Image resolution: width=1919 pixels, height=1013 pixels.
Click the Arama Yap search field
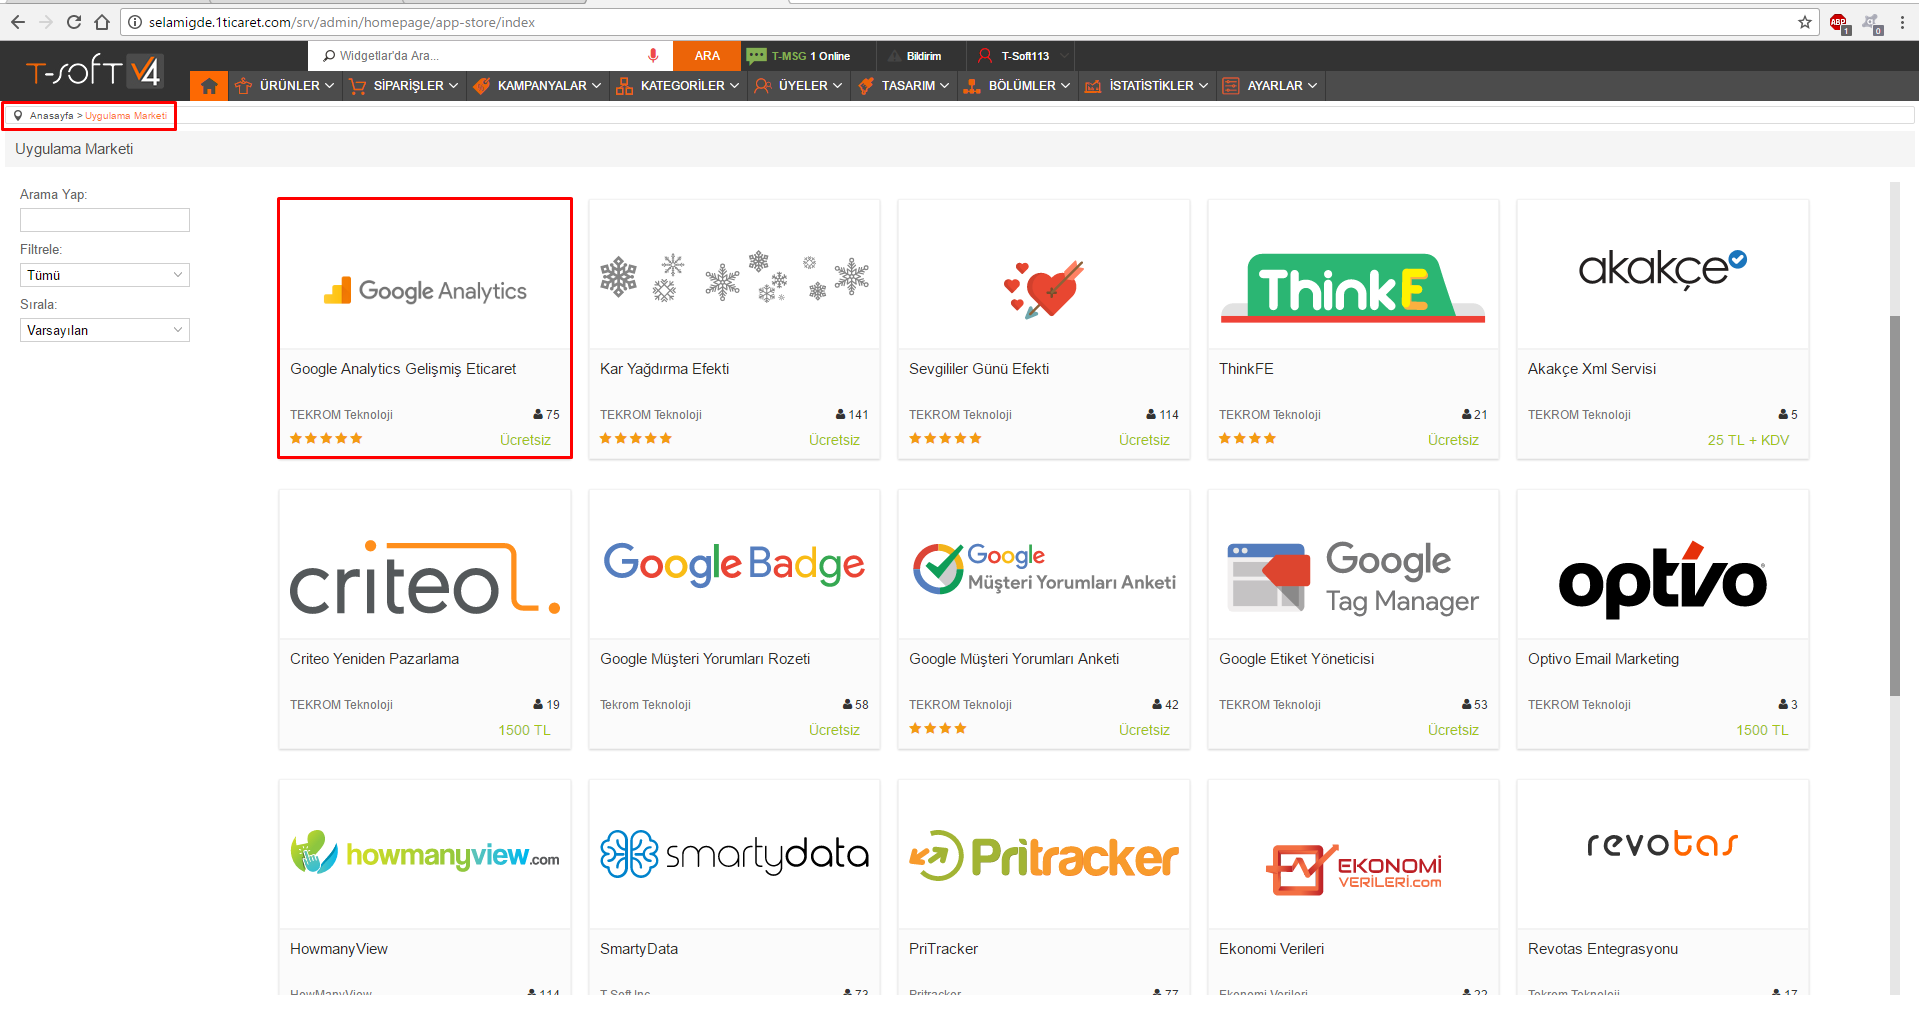(x=105, y=220)
